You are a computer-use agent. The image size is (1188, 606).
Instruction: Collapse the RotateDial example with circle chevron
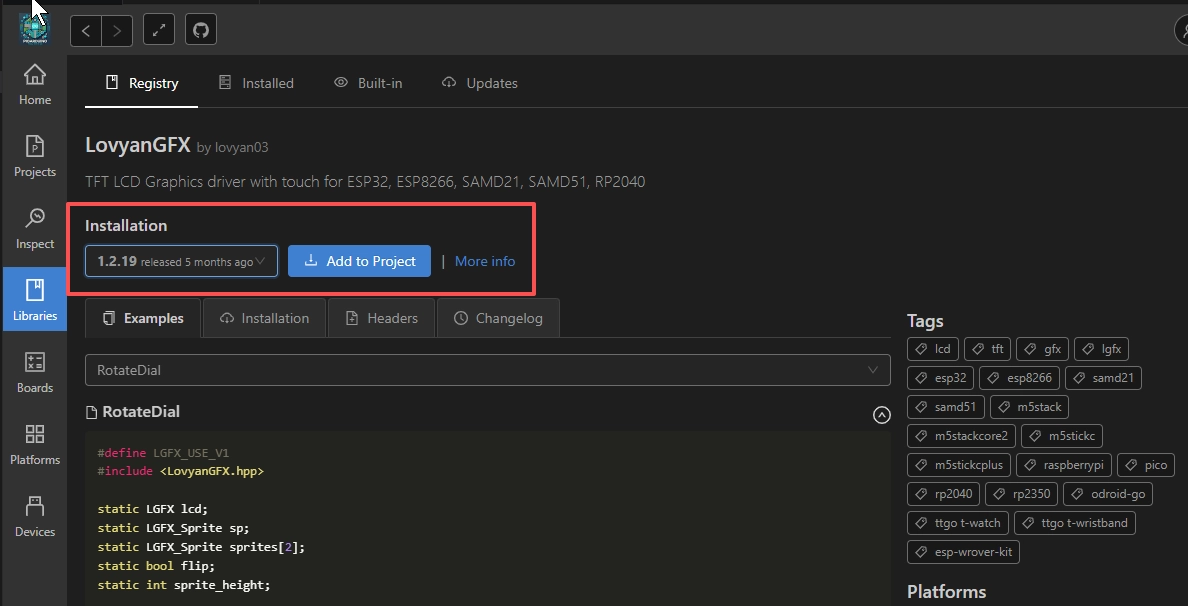[x=881, y=414]
